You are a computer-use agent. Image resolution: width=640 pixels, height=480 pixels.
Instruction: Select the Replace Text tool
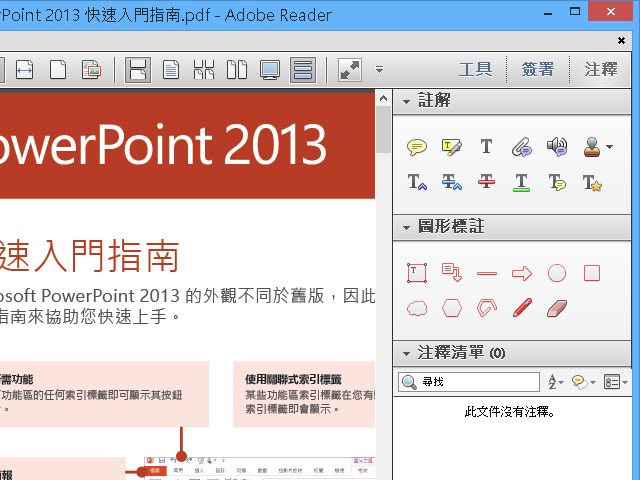coord(452,182)
